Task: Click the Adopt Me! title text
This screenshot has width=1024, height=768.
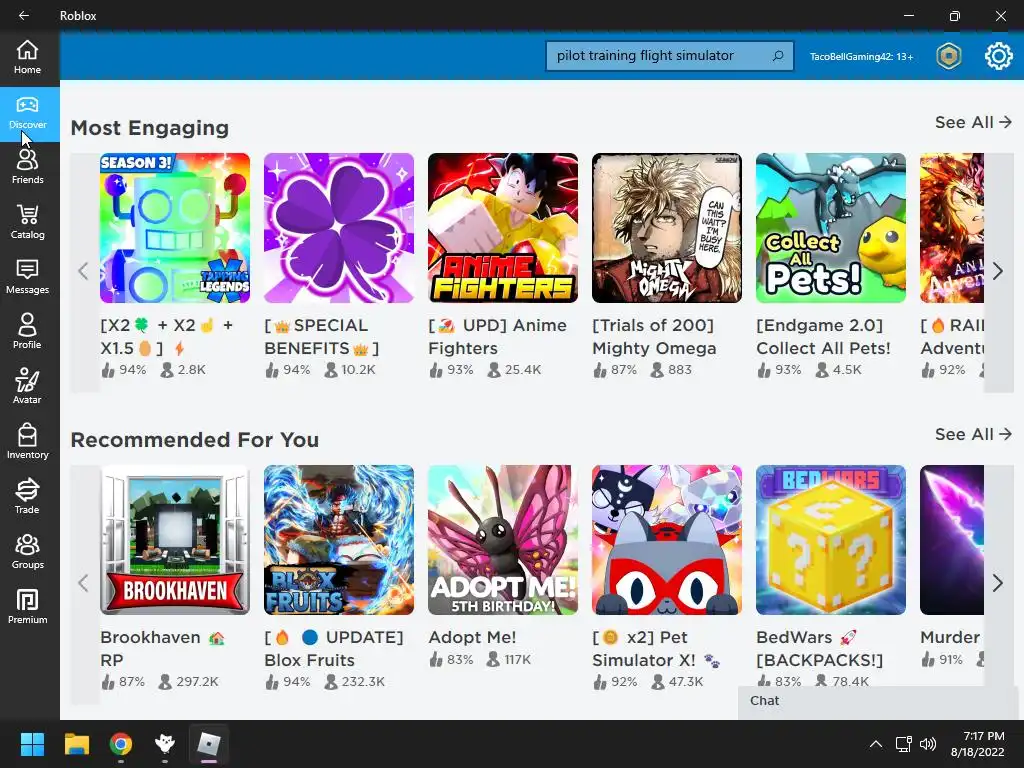Action: [472, 637]
